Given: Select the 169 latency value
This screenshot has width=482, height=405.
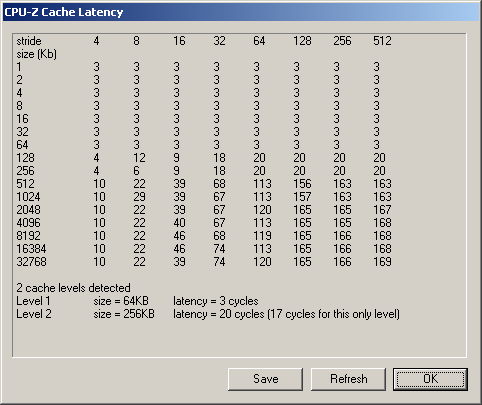Looking at the screenshot, I should click(x=382, y=262).
